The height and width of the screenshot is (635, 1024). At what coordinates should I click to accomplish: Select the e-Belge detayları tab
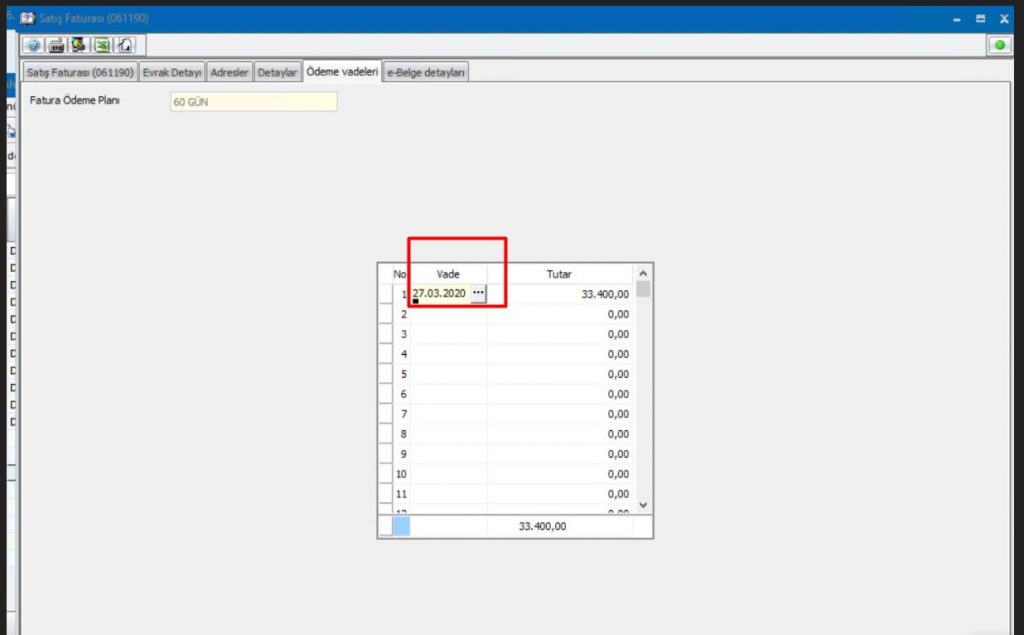(x=427, y=73)
